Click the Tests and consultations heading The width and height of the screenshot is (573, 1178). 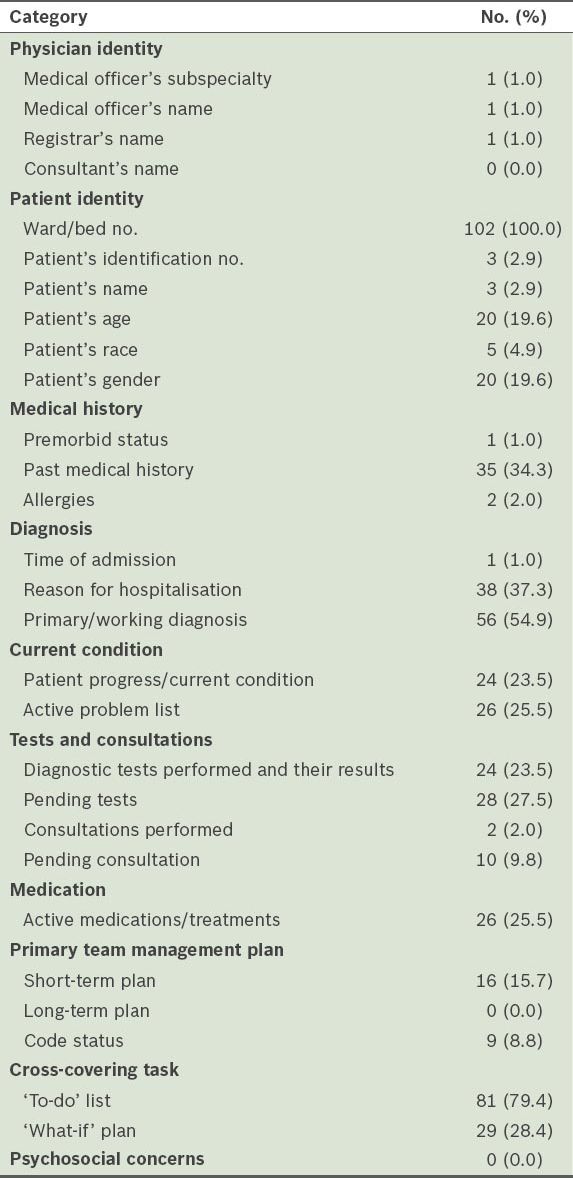[x=110, y=740]
